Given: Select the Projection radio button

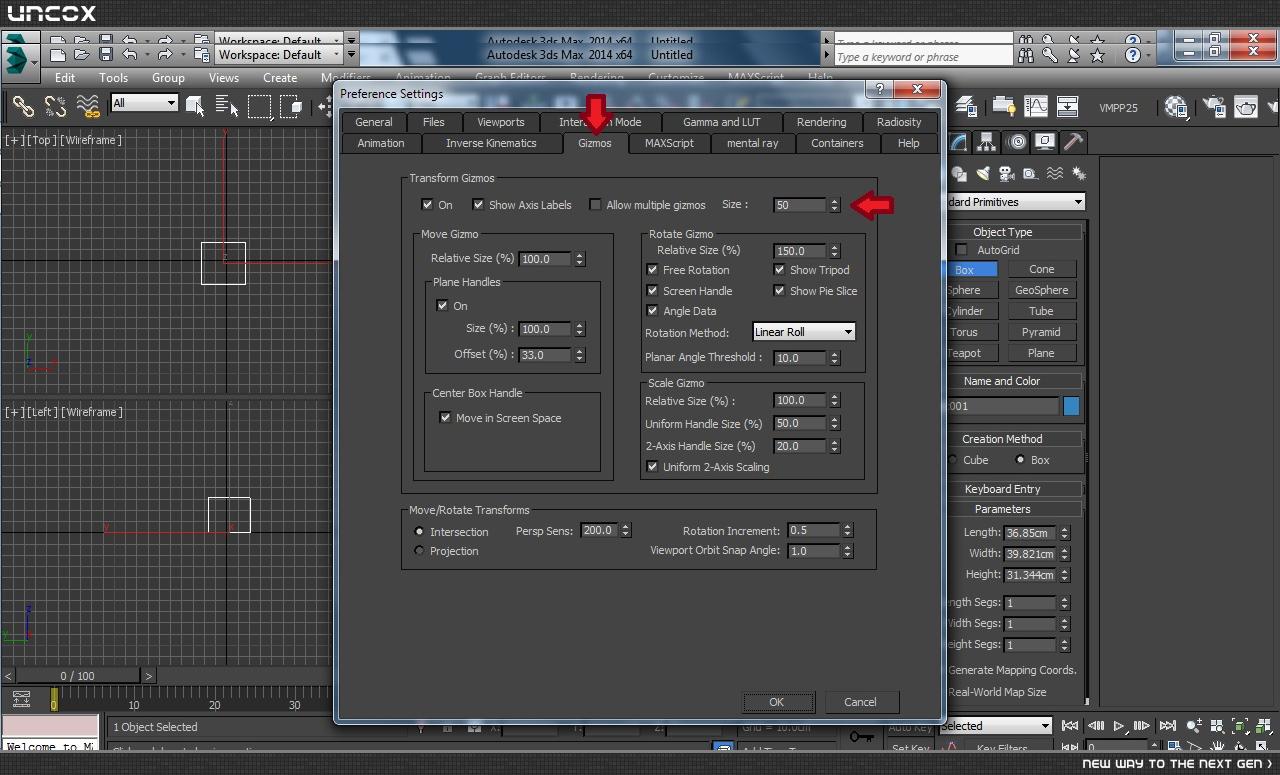Looking at the screenshot, I should [x=420, y=551].
